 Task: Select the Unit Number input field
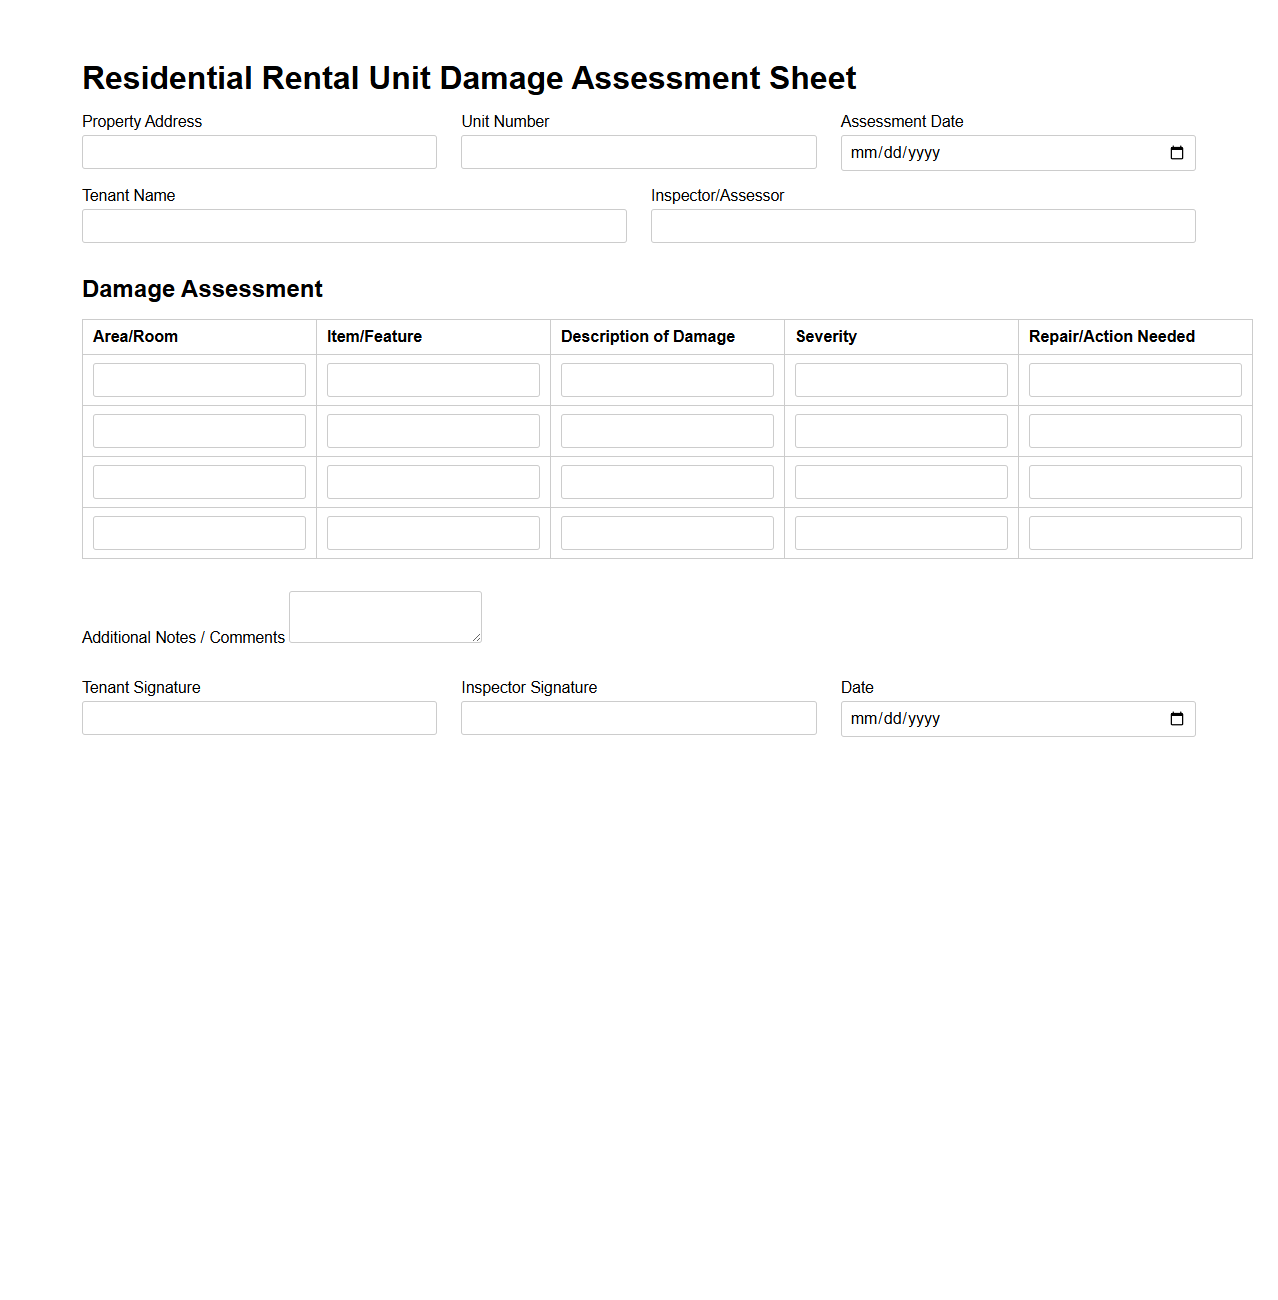pyautogui.click(x=638, y=152)
